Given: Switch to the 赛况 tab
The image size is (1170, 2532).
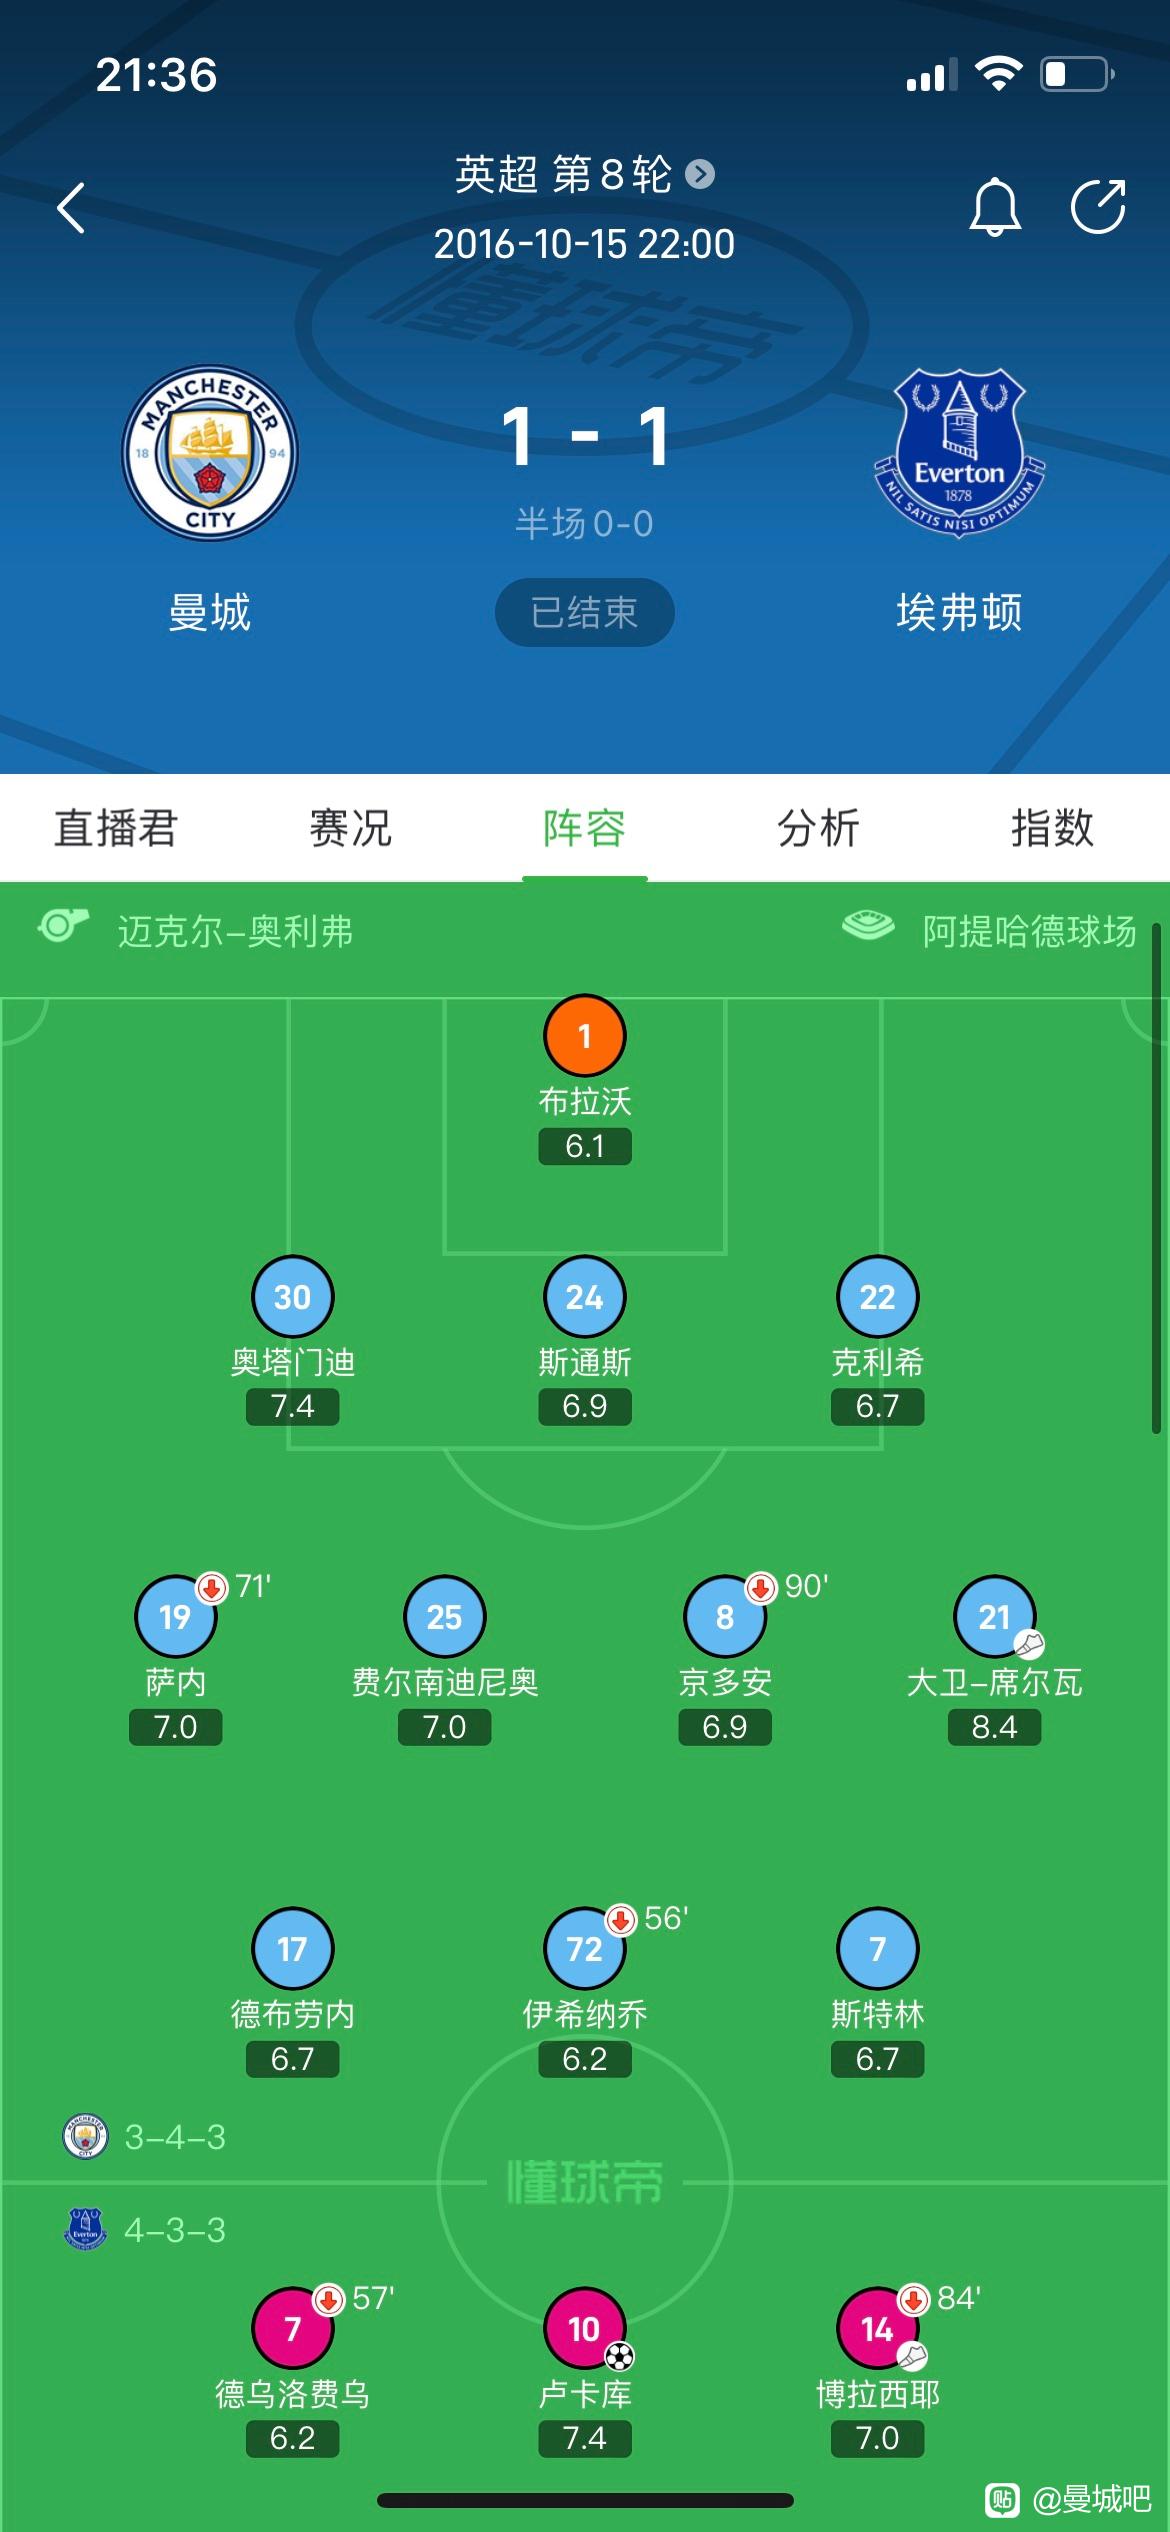Looking at the screenshot, I should [350, 828].
